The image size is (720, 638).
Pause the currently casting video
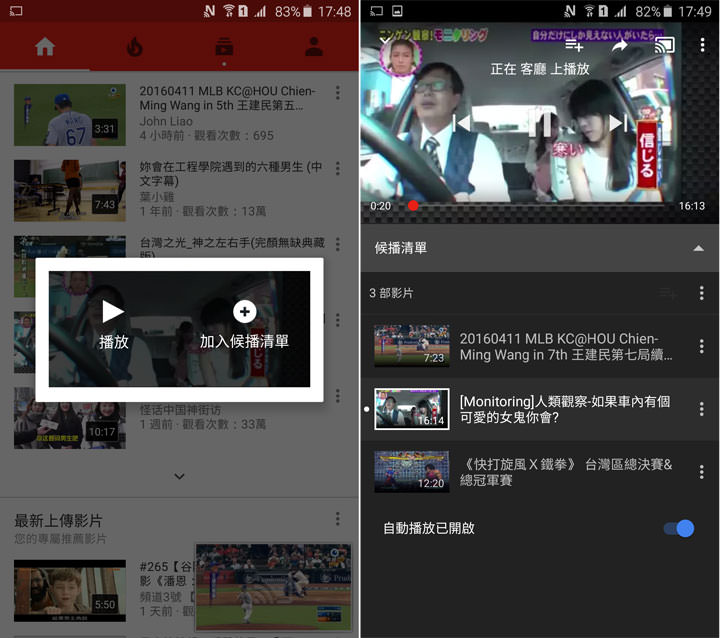(x=540, y=123)
